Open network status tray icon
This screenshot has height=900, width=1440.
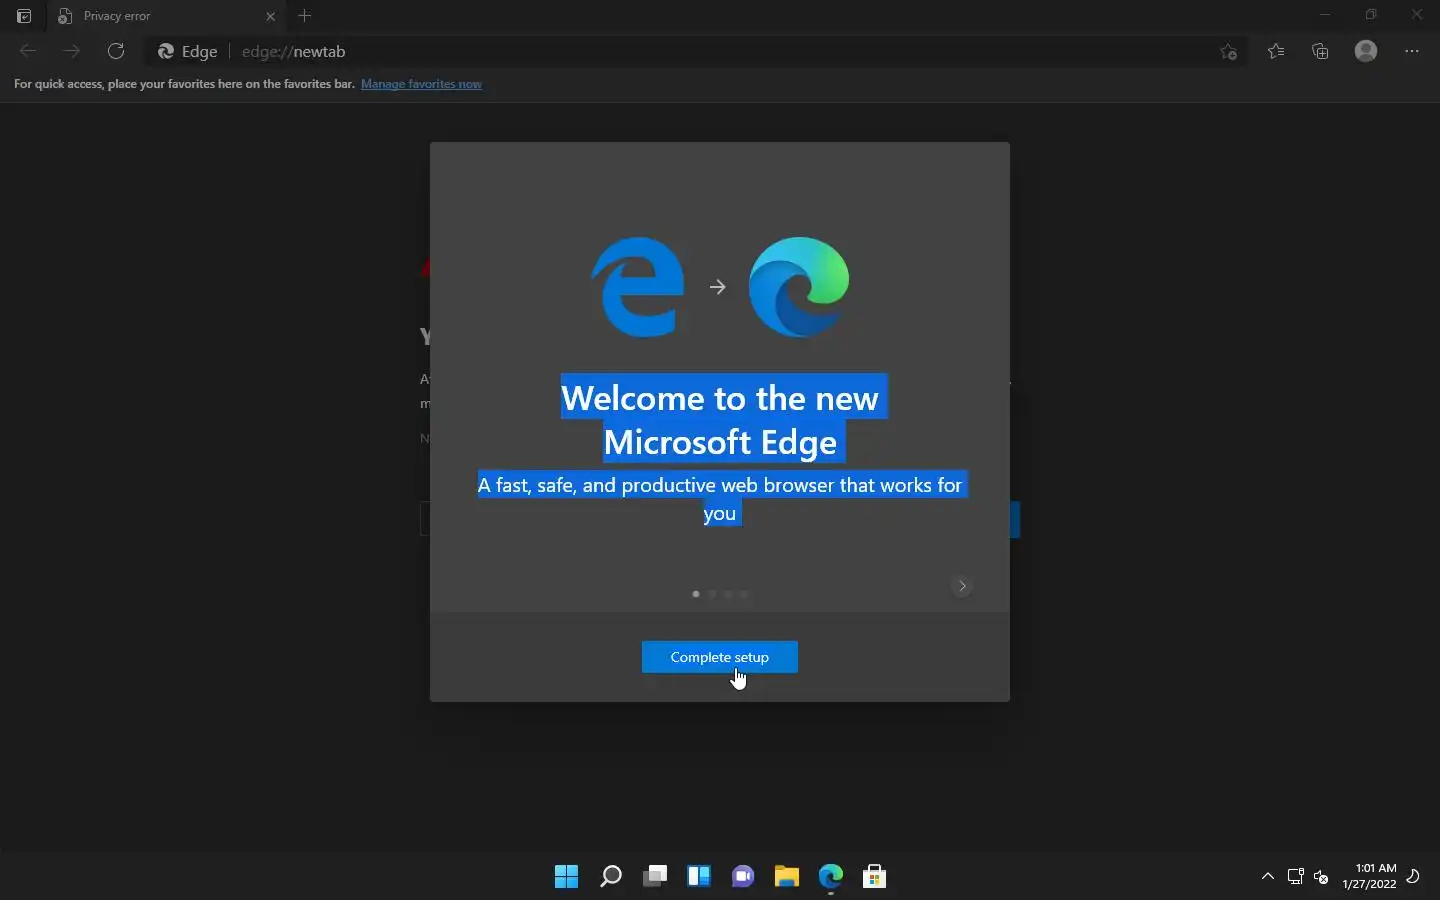[1296, 877]
